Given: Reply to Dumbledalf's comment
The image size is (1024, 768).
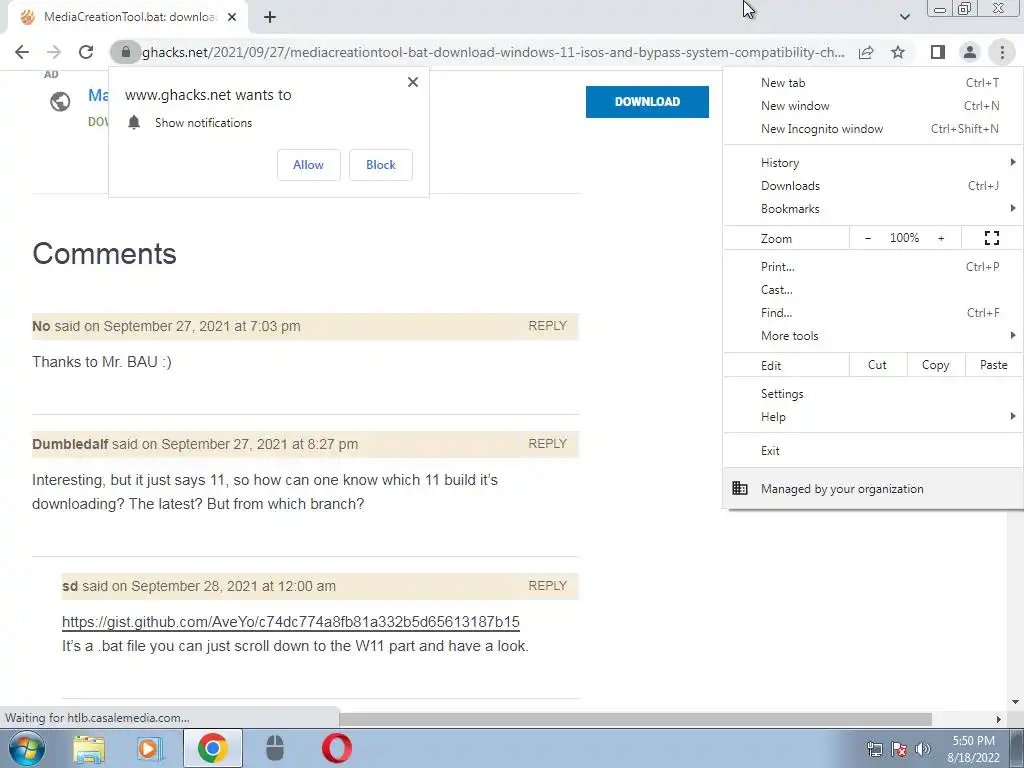Looking at the screenshot, I should coord(547,443).
